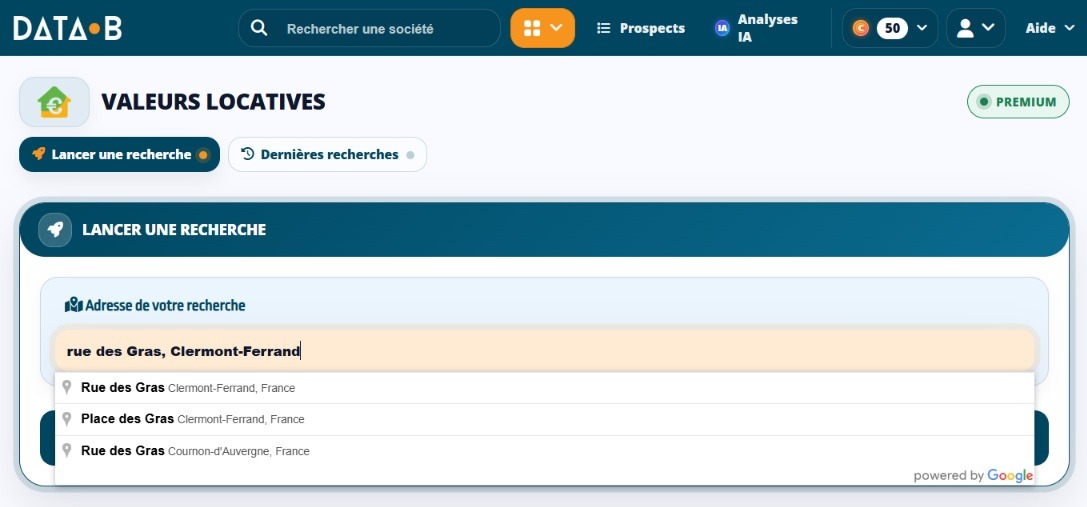Click the history clock icon in Dernières recherches
This screenshot has height=507, width=1087.
(247, 154)
